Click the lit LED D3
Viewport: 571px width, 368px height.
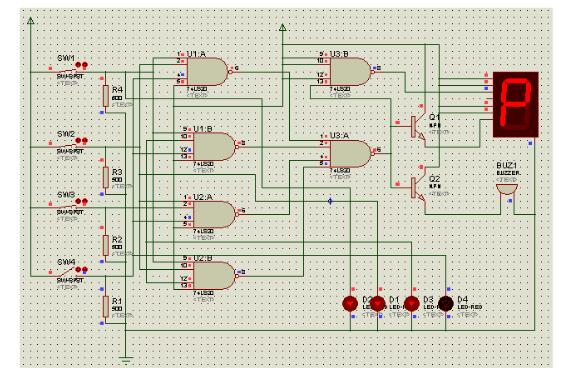point(412,303)
